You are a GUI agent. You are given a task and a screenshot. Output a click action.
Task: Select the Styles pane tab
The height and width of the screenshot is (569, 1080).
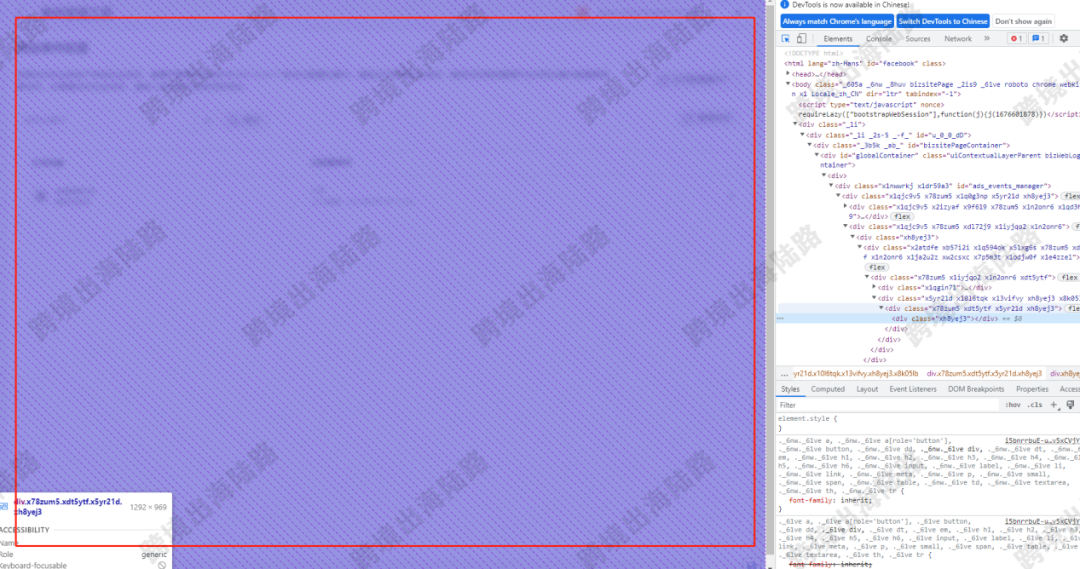[x=790, y=389]
